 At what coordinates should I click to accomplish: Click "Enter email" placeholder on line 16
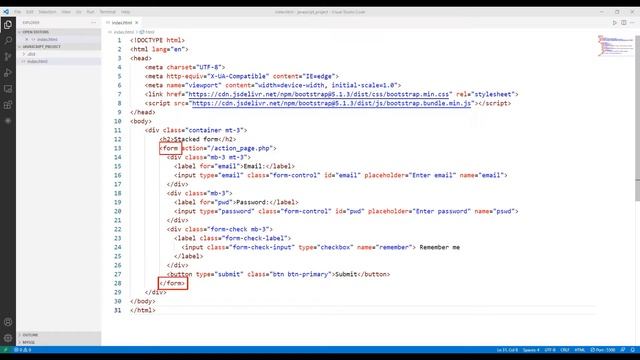(x=432, y=175)
